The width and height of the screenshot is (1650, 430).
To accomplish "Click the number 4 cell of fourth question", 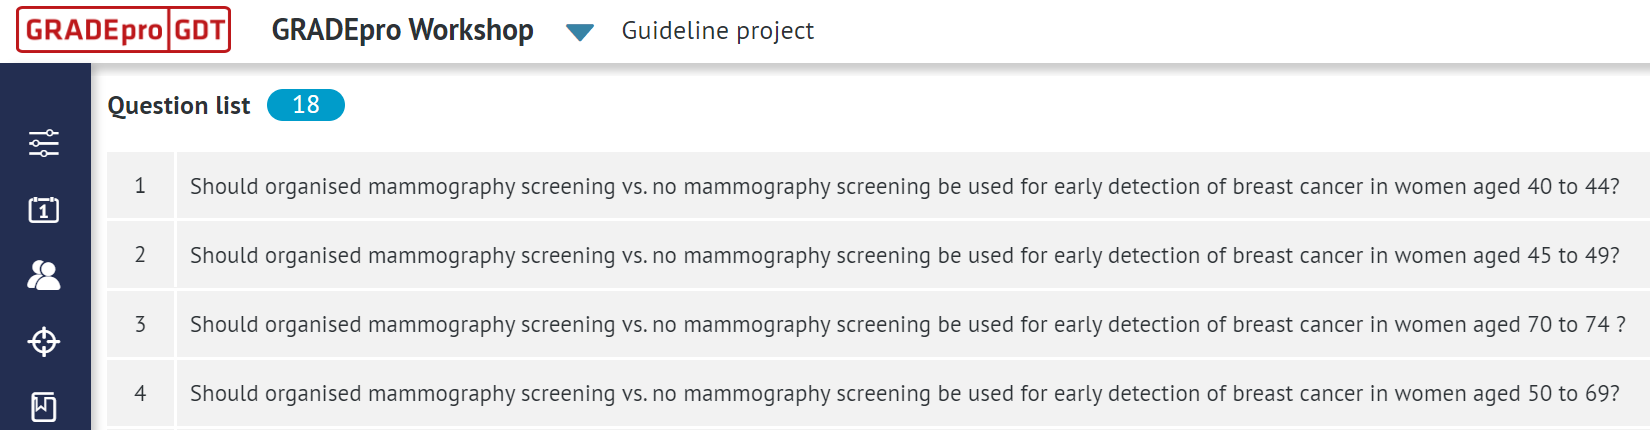I will 140,393.
